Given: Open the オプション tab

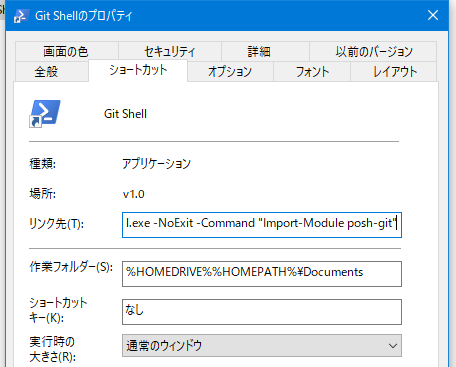Looking at the screenshot, I should [x=230, y=71].
